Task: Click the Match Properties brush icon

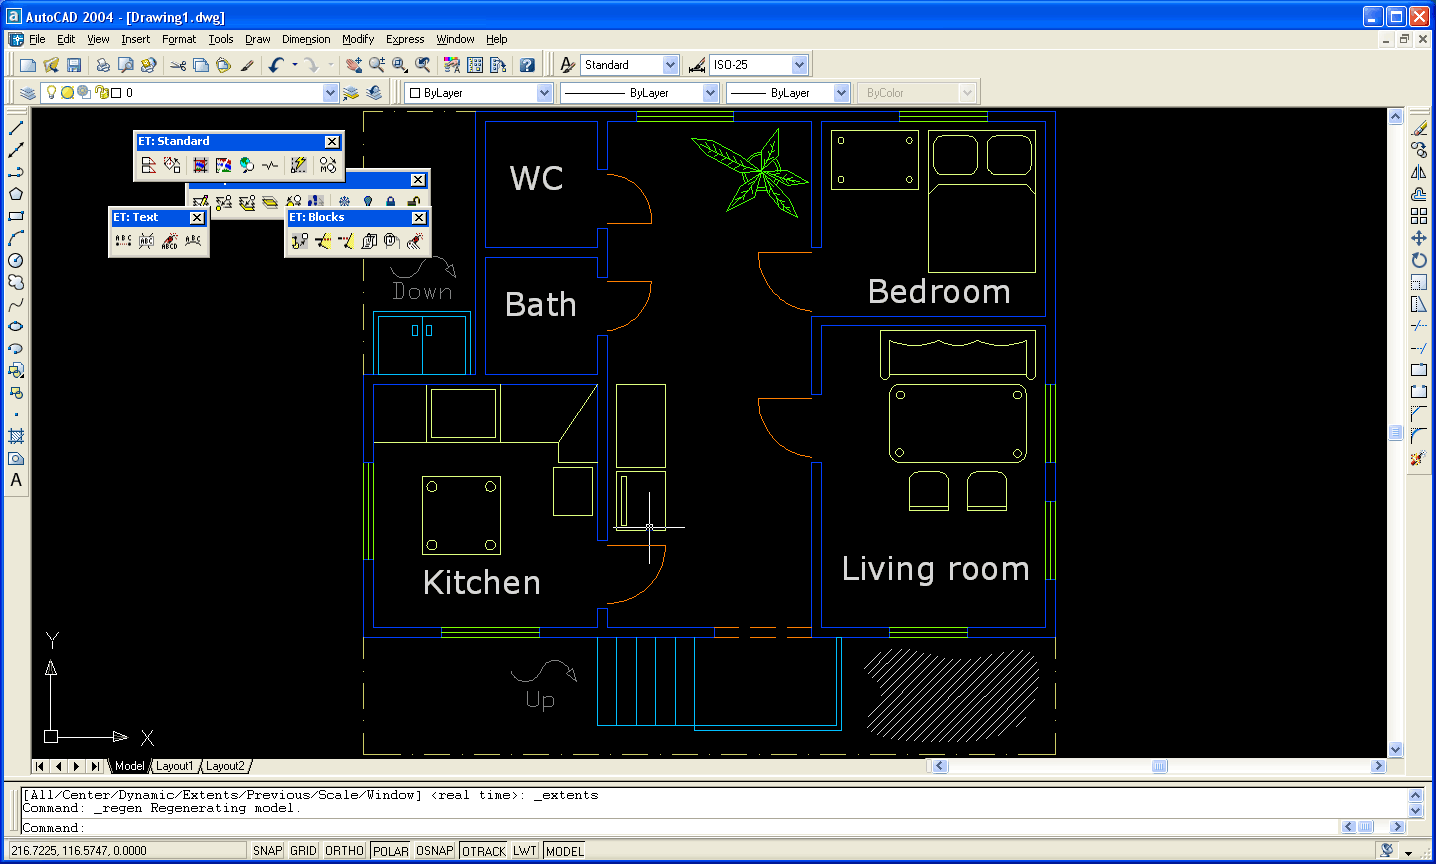Action: click(x=247, y=65)
